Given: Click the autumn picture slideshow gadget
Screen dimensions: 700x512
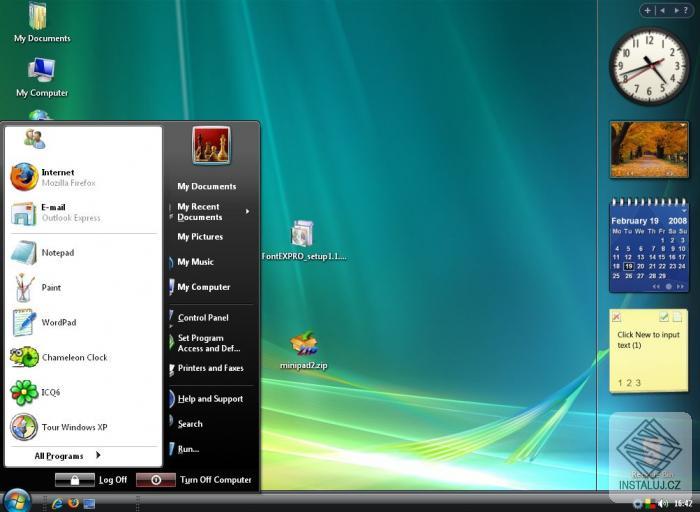Looking at the screenshot, I should pyautogui.click(x=648, y=149).
